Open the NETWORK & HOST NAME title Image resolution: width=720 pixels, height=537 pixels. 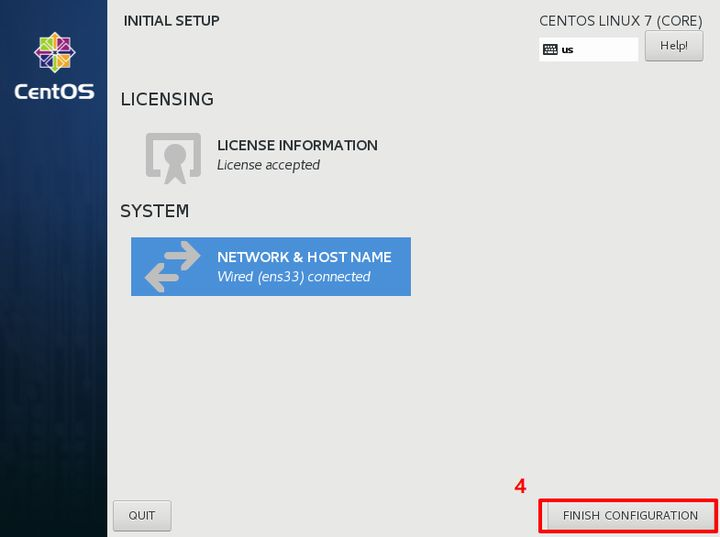point(304,257)
